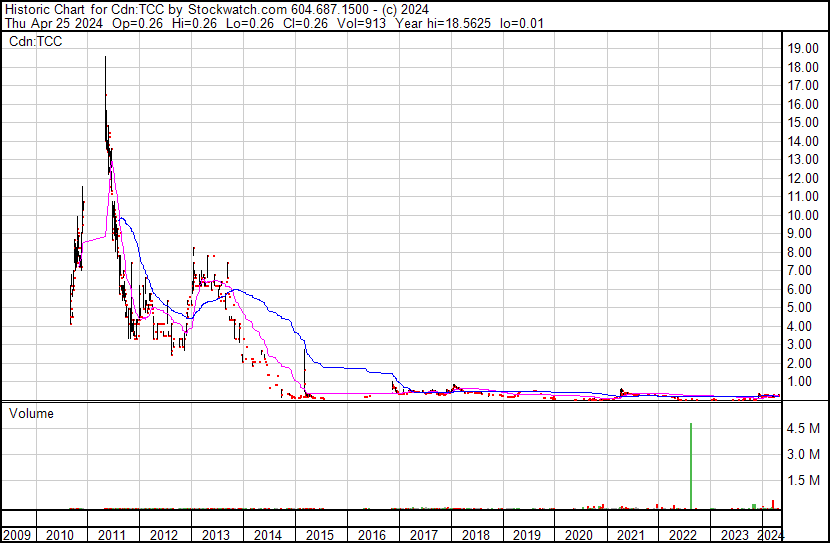
Task: Click the 2022 year label on time axis
Action: point(682,535)
